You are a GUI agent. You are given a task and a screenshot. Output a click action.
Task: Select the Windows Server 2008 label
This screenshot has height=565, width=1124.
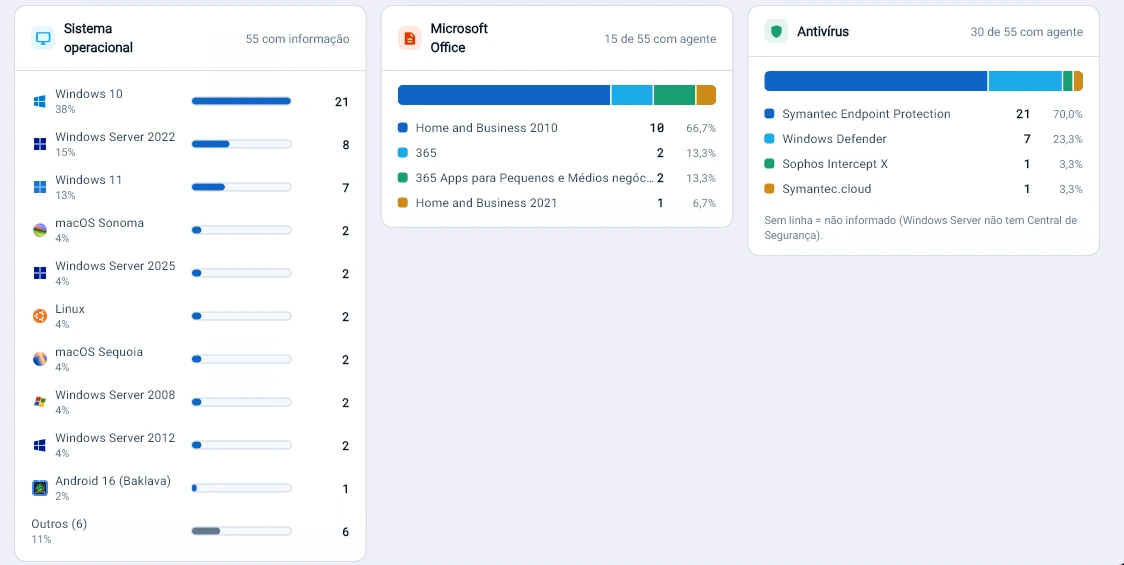[x=115, y=395]
